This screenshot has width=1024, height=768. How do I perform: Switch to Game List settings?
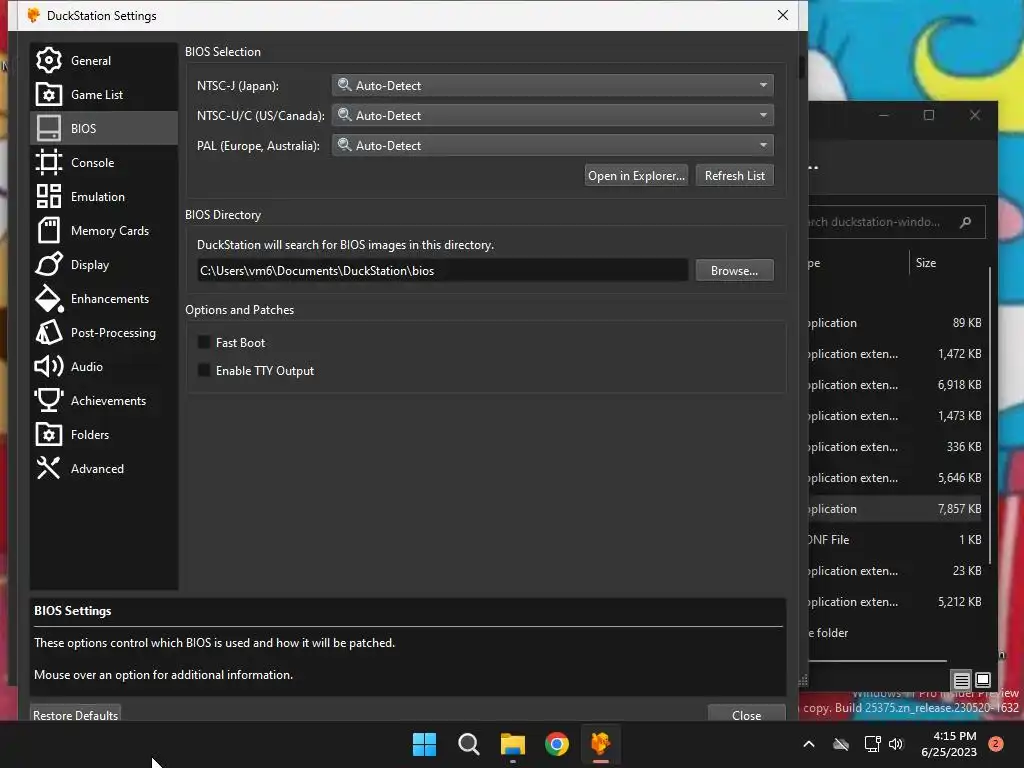(x=104, y=94)
